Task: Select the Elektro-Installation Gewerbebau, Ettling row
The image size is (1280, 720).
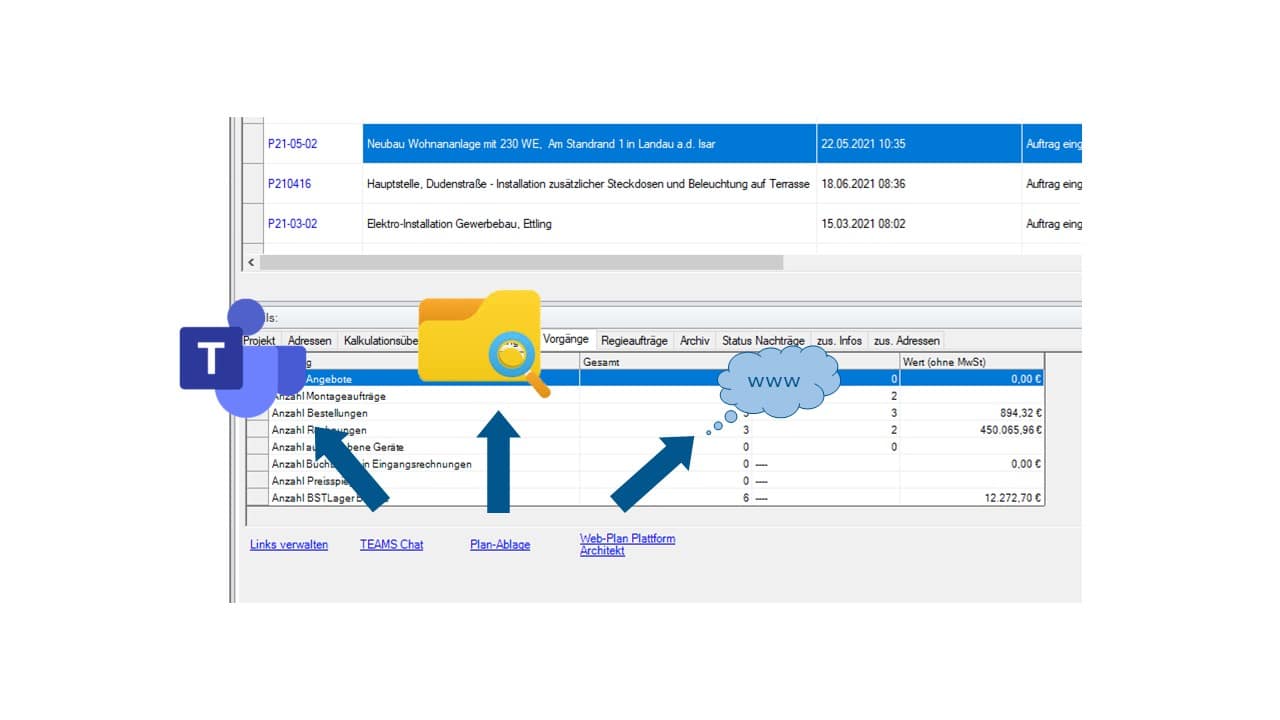Action: [x=459, y=224]
